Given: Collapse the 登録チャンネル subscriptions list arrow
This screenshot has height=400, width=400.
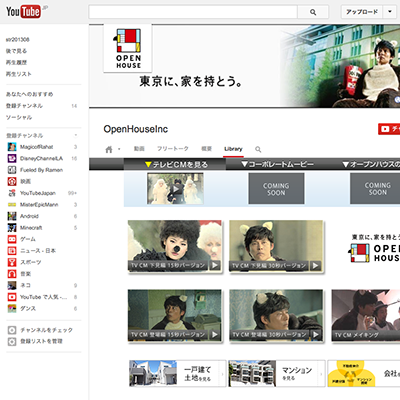Looking at the screenshot, I should (76, 135).
